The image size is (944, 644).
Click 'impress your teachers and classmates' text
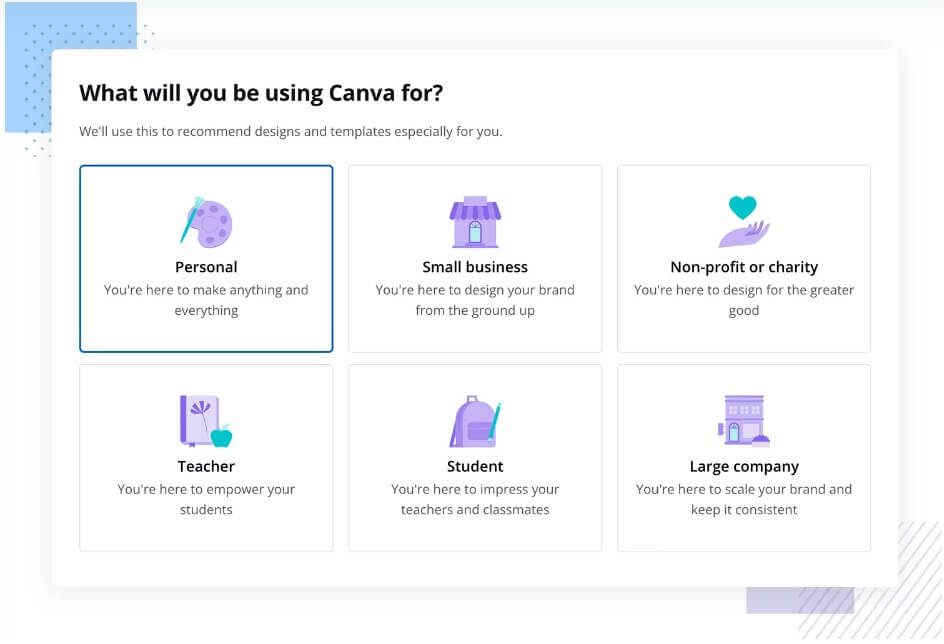[475, 500]
